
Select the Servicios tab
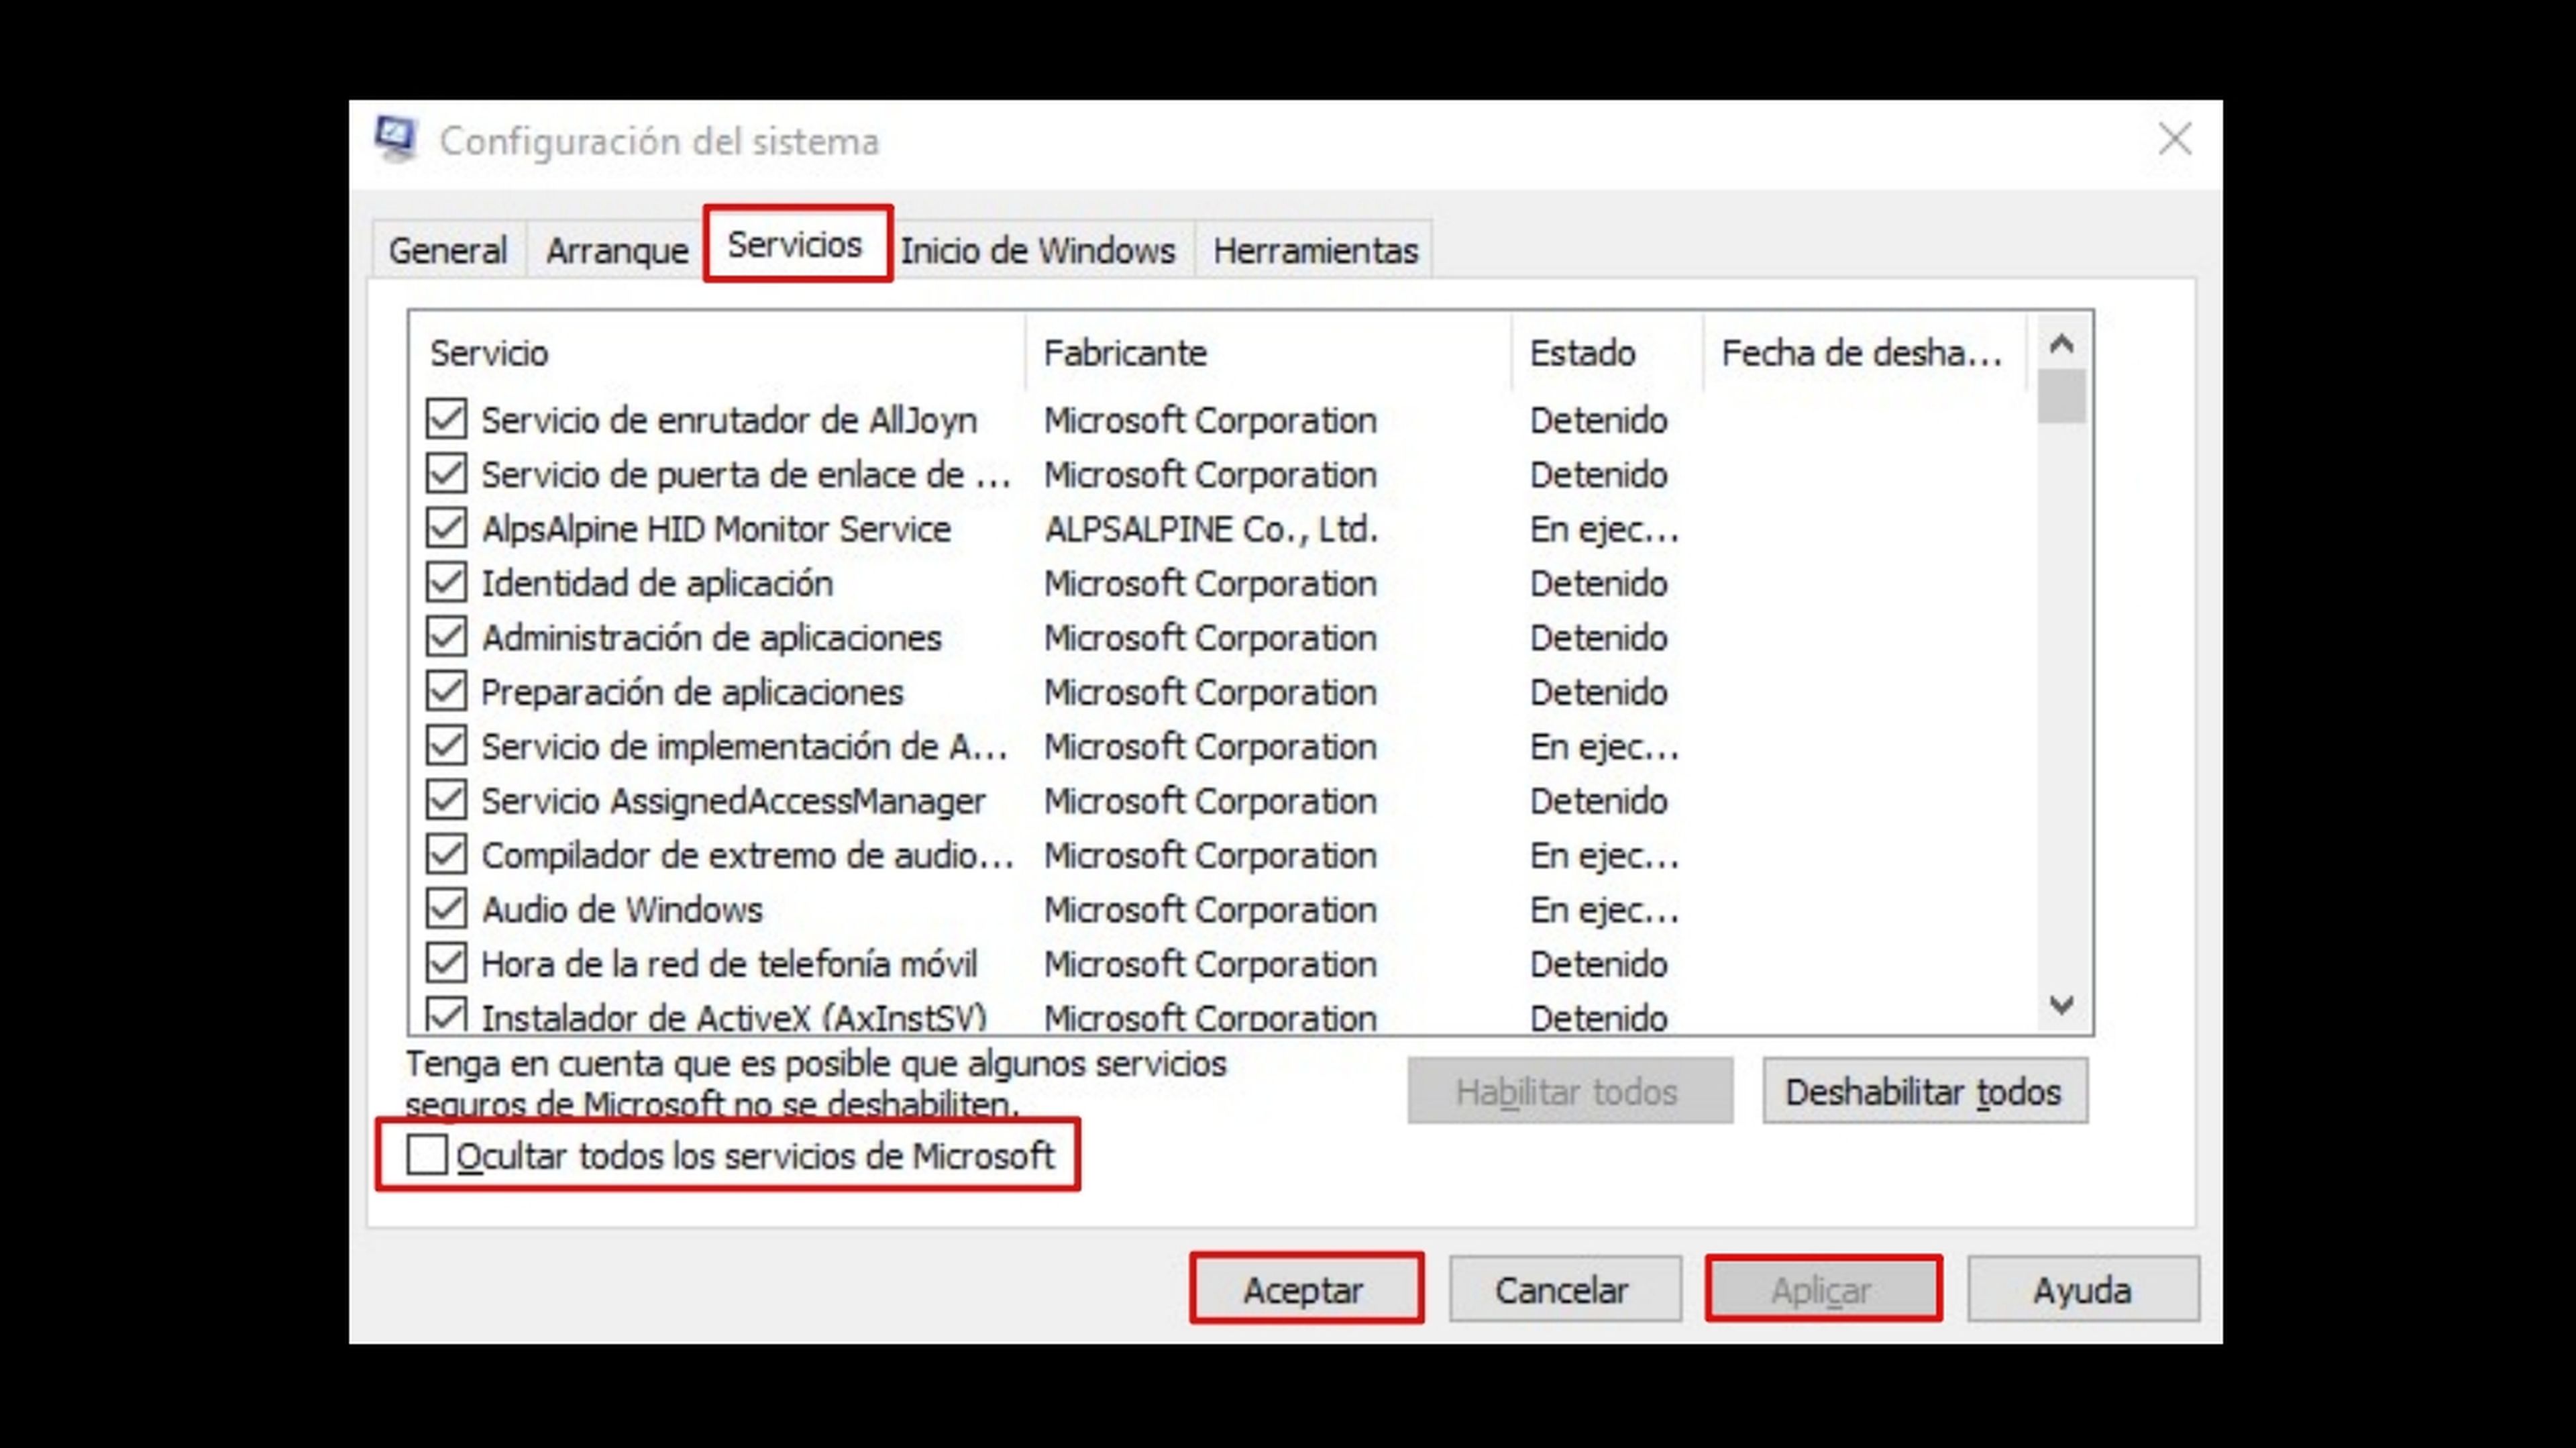tap(796, 244)
